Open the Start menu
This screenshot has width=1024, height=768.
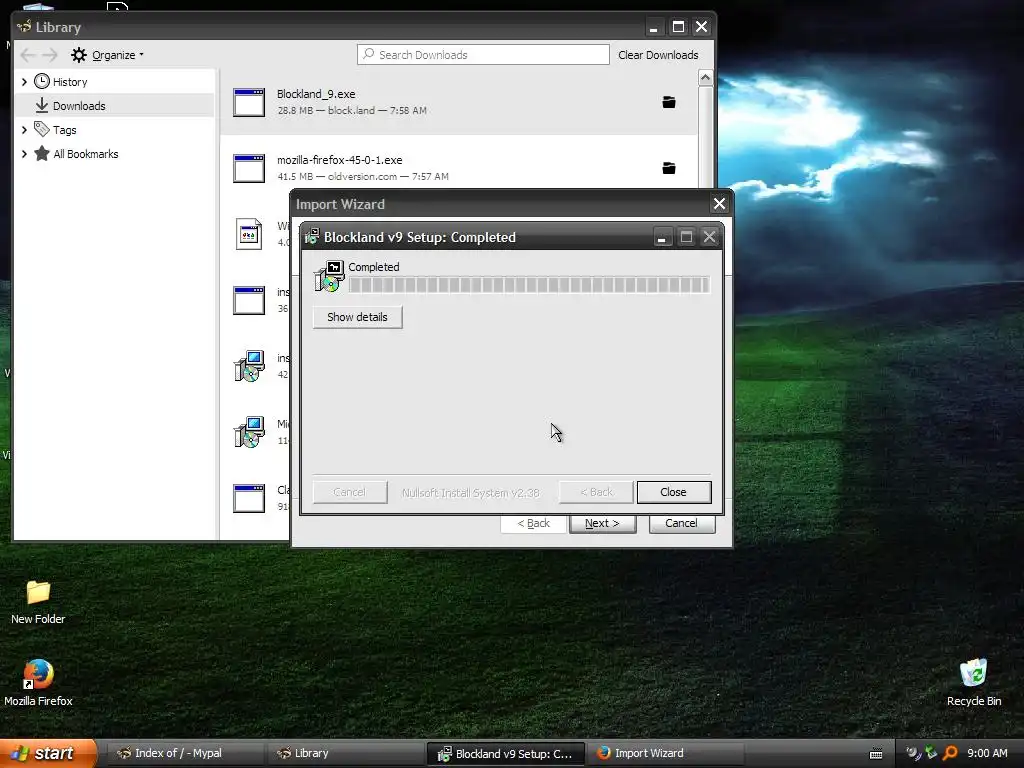[48, 753]
